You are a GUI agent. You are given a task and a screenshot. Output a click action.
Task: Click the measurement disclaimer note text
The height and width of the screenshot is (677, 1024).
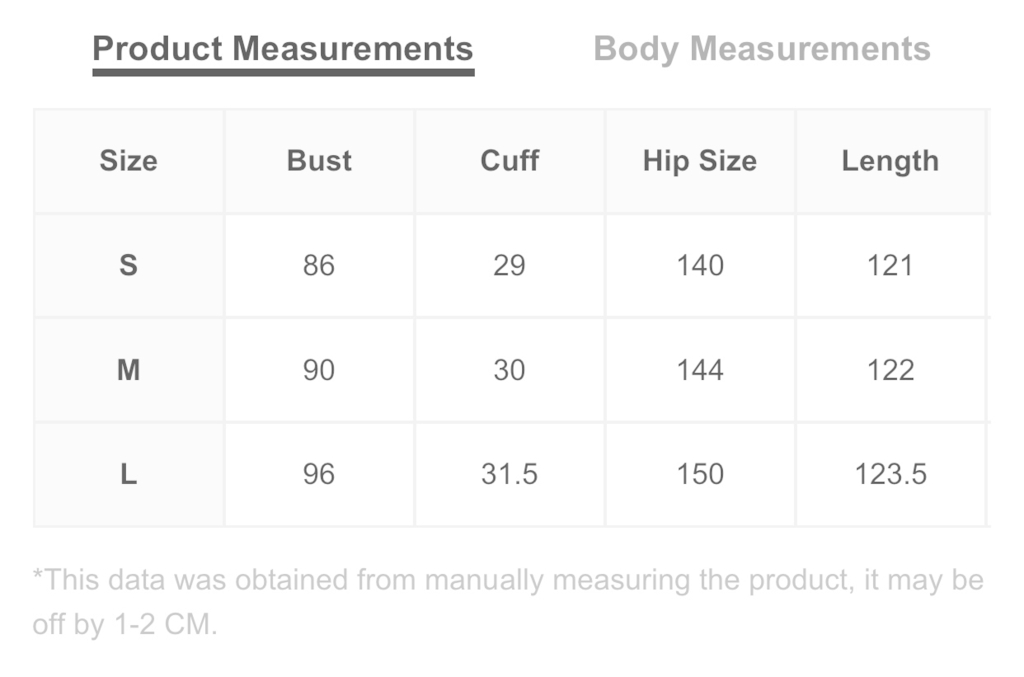click(508, 602)
